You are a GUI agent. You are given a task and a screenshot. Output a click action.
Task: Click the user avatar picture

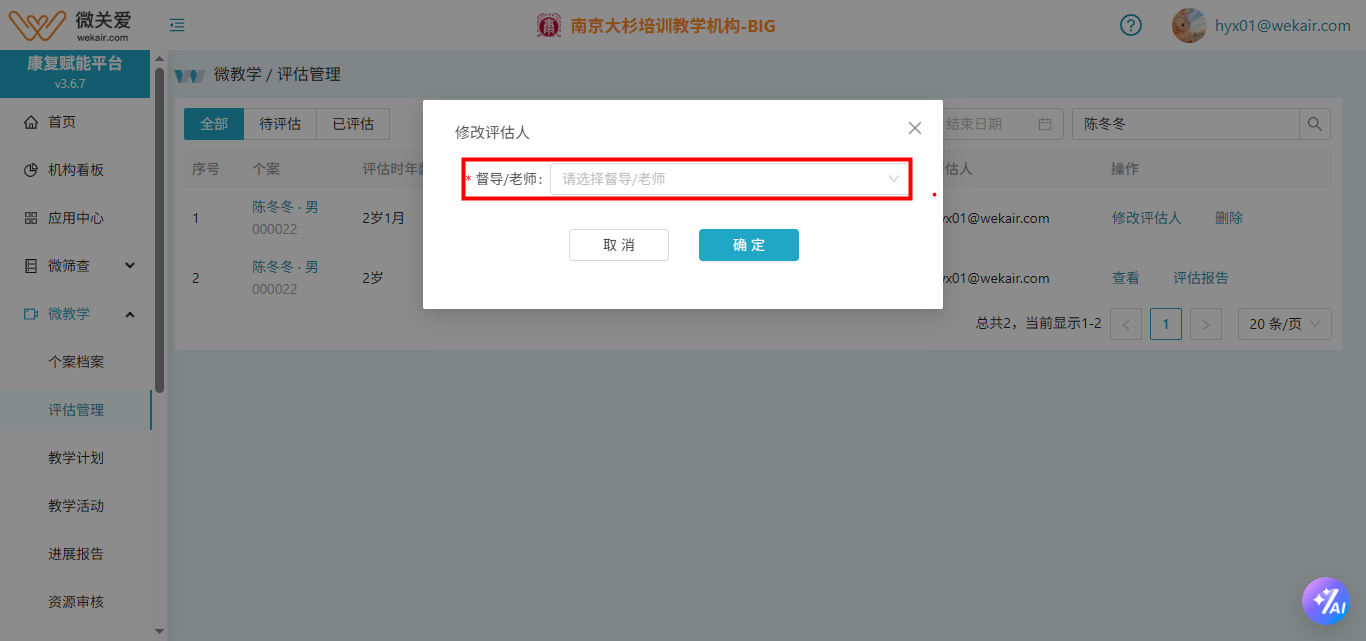click(x=1189, y=25)
